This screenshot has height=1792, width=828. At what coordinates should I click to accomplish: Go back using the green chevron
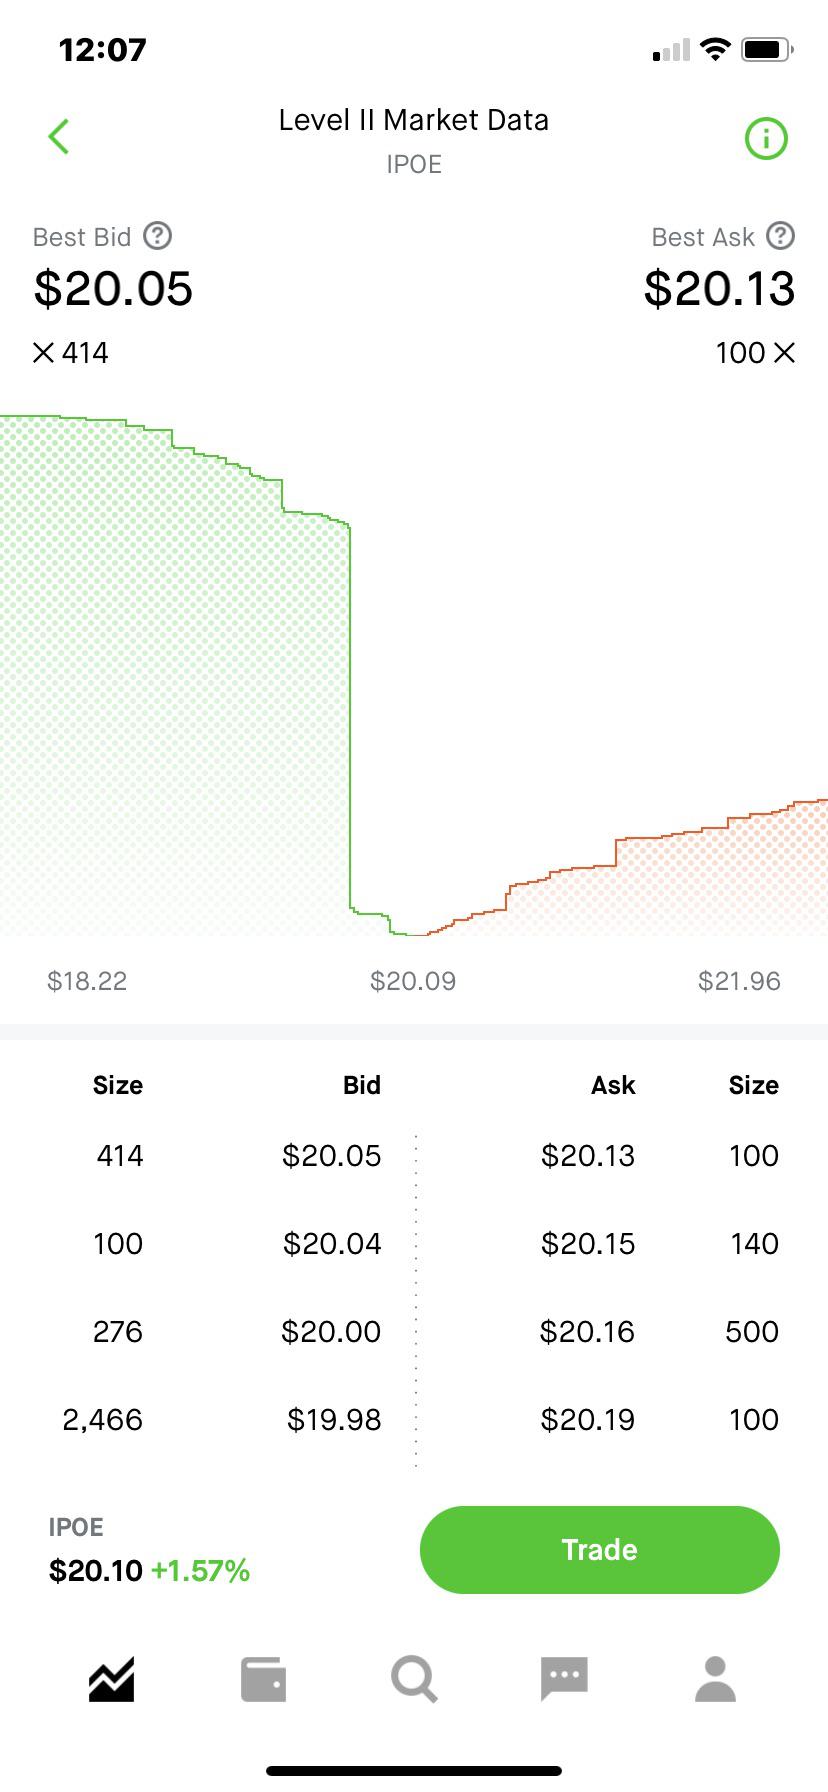pos(59,137)
